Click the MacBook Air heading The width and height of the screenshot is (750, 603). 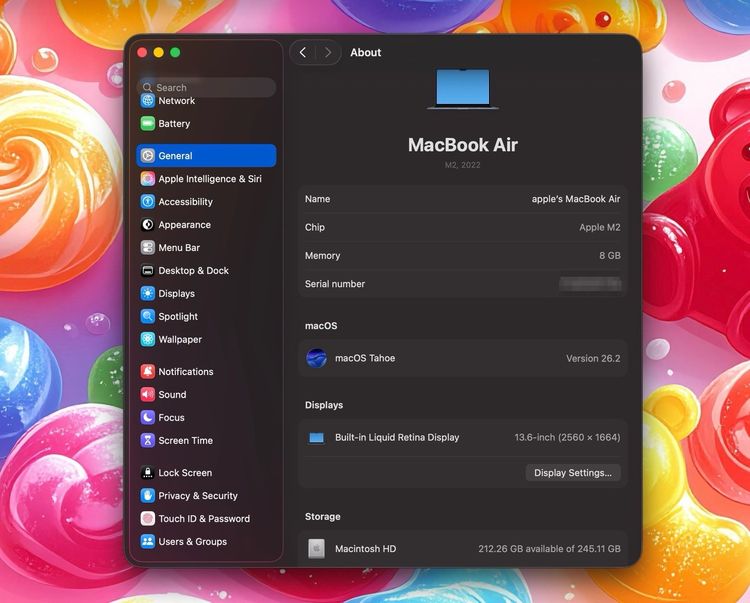point(463,144)
